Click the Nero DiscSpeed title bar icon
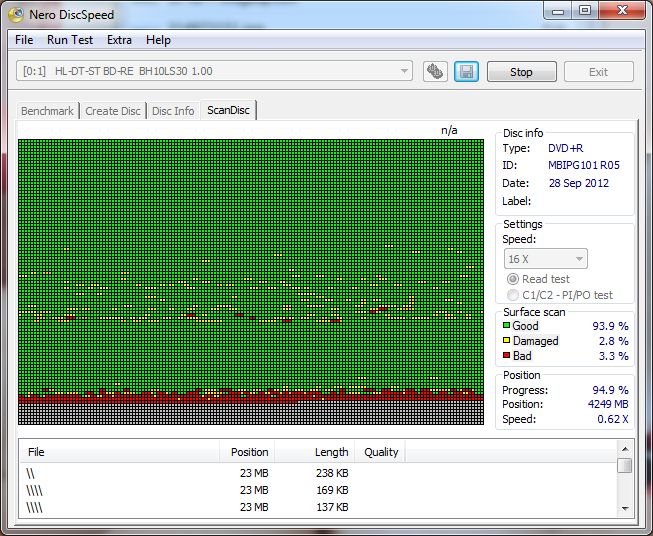The image size is (653, 536). pos(16,15)
